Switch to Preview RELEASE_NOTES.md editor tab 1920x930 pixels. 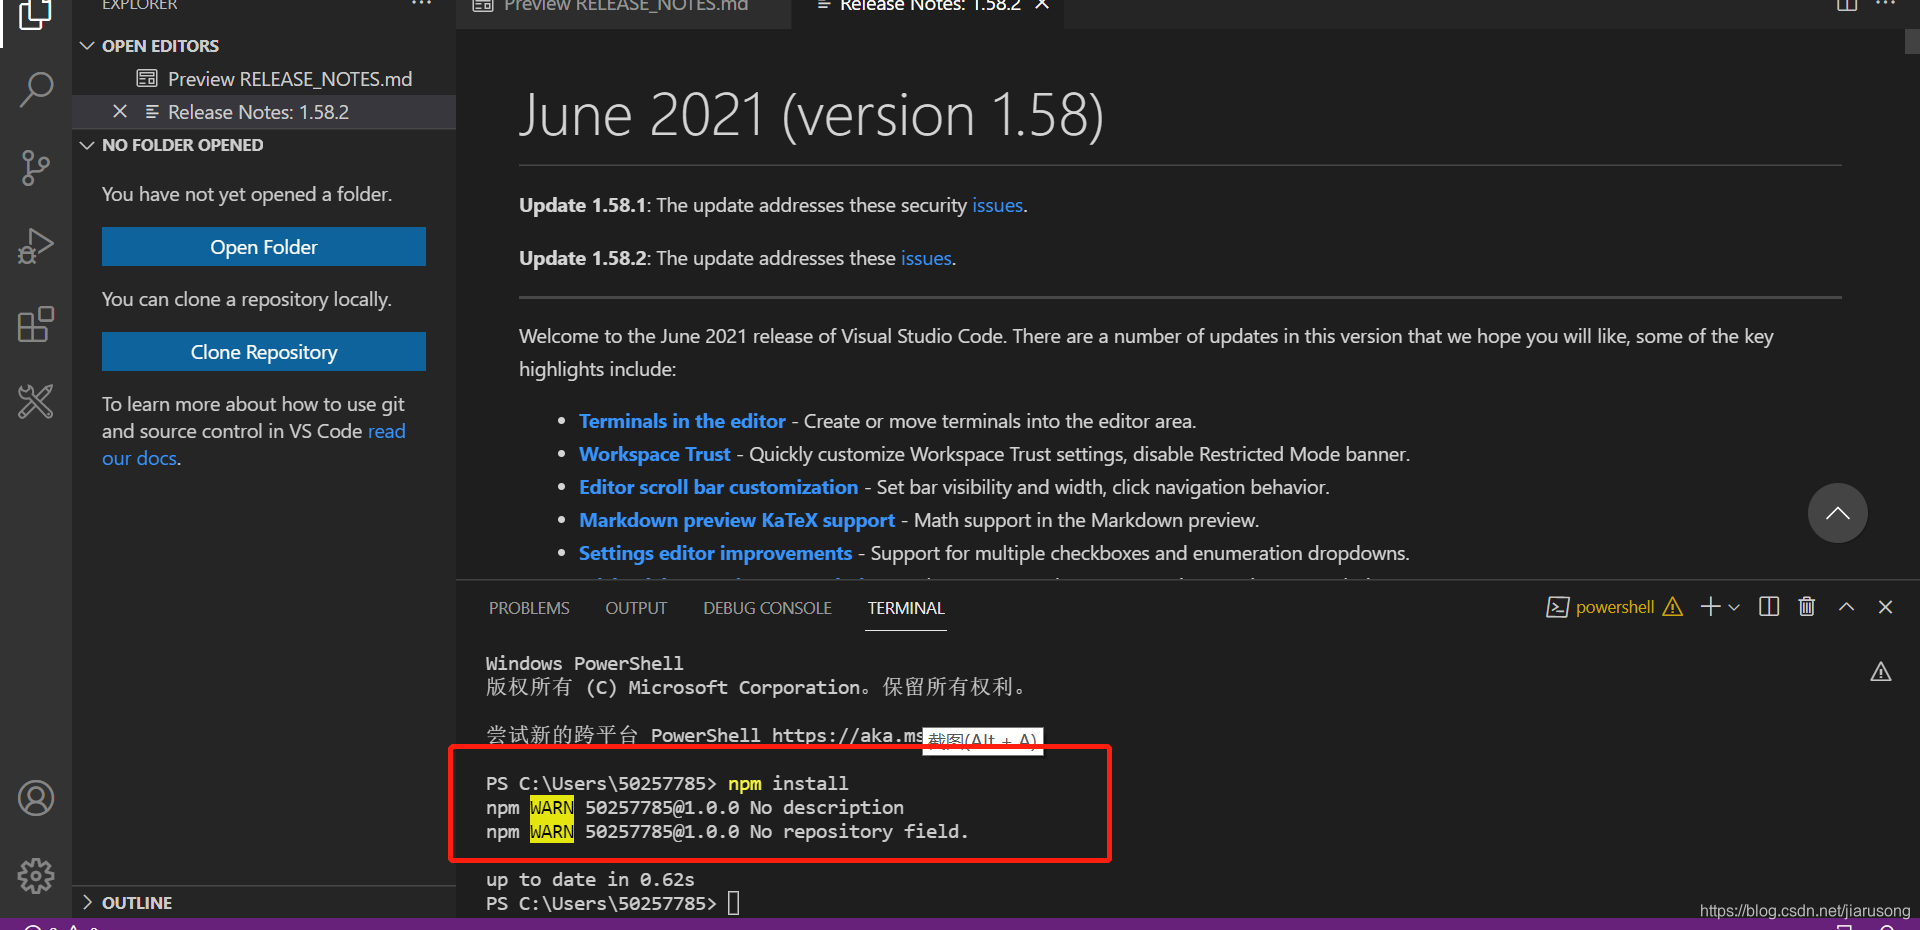pos(624,8)
